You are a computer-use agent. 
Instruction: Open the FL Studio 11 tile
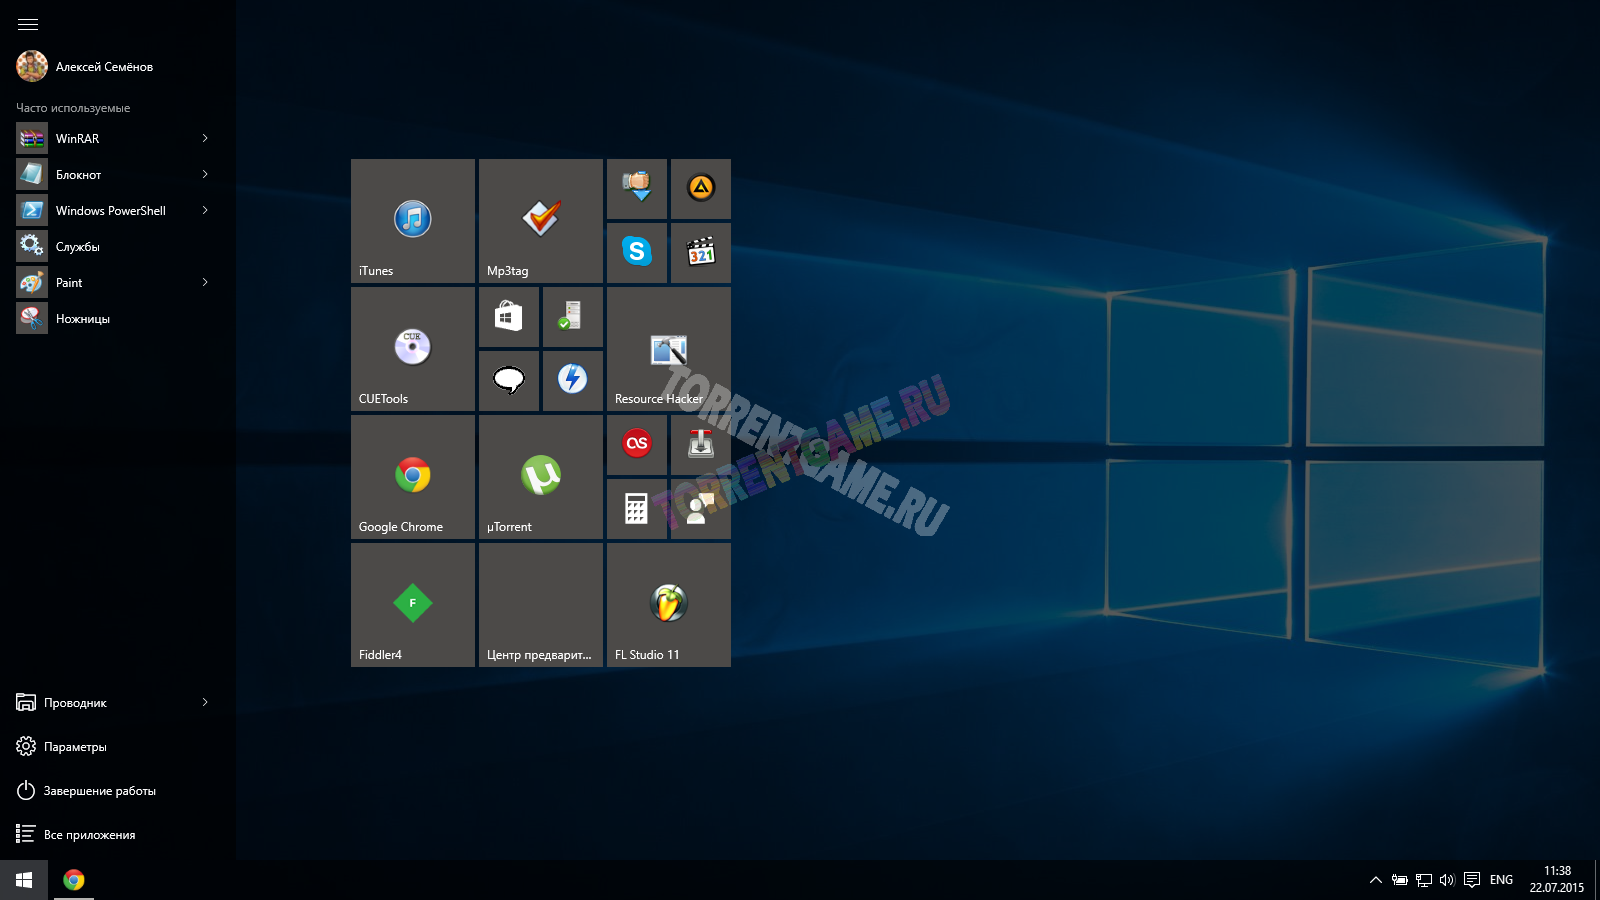click(668, 604)
